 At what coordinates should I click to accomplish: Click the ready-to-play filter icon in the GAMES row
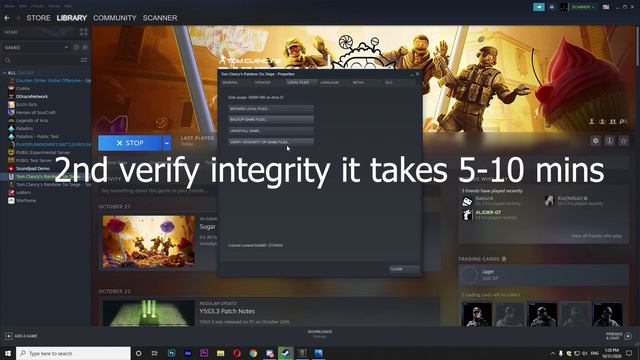pyautogui.click(x=85, y=47)
